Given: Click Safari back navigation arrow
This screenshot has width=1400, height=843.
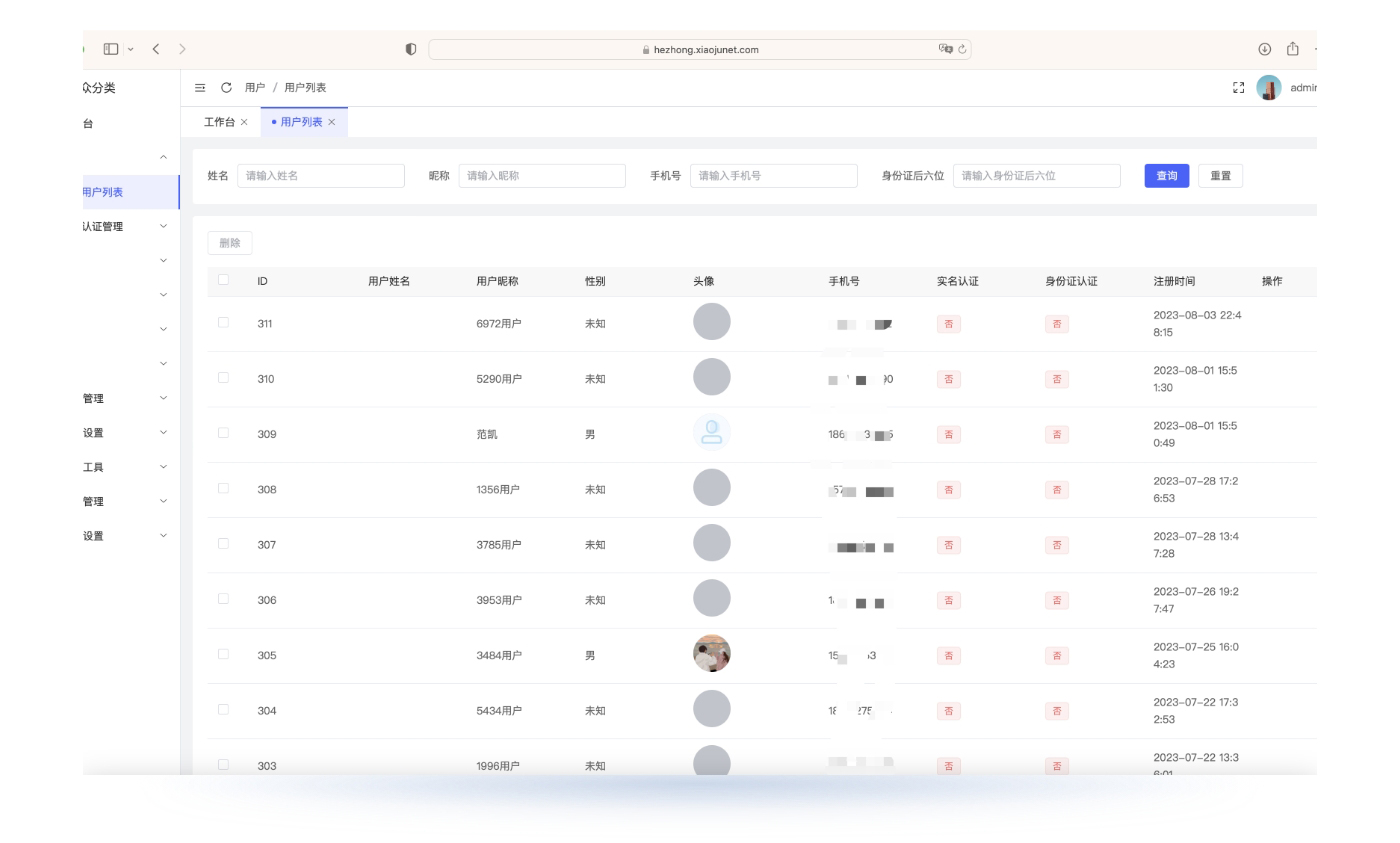Looking at the screenshot, I should click(156, 49).
